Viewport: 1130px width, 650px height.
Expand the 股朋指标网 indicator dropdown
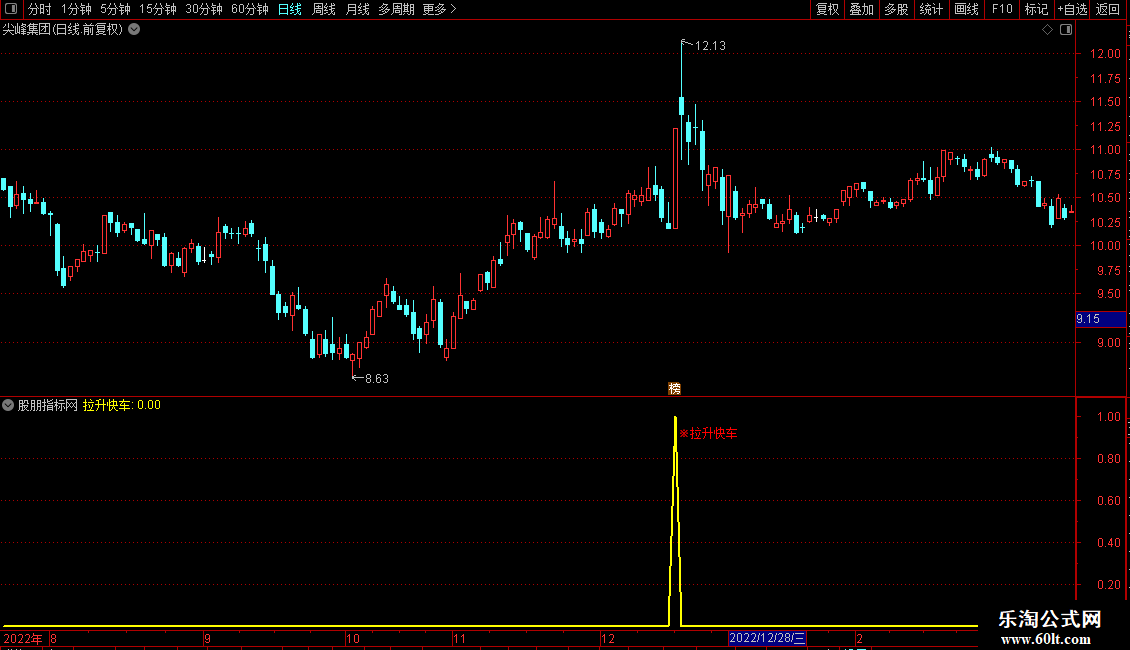8,405
